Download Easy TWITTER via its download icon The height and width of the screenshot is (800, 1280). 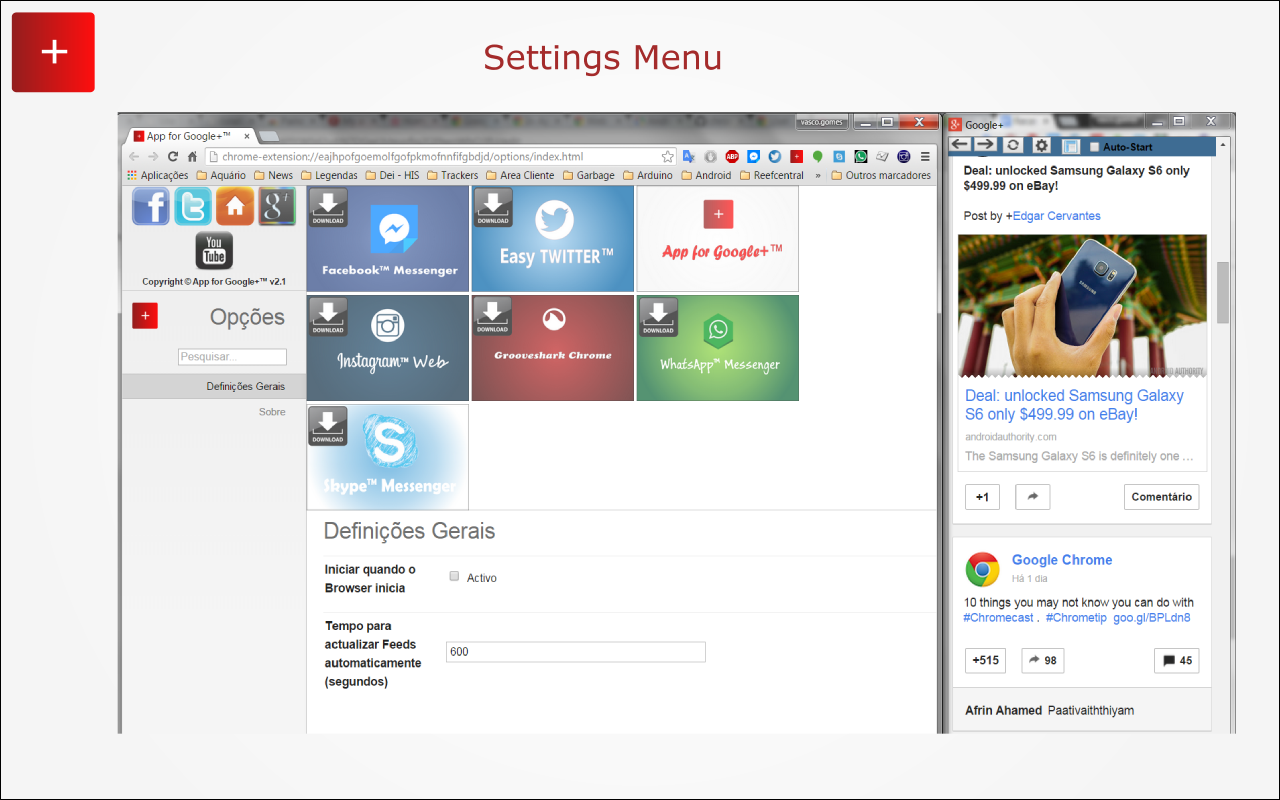coord(493,207)
